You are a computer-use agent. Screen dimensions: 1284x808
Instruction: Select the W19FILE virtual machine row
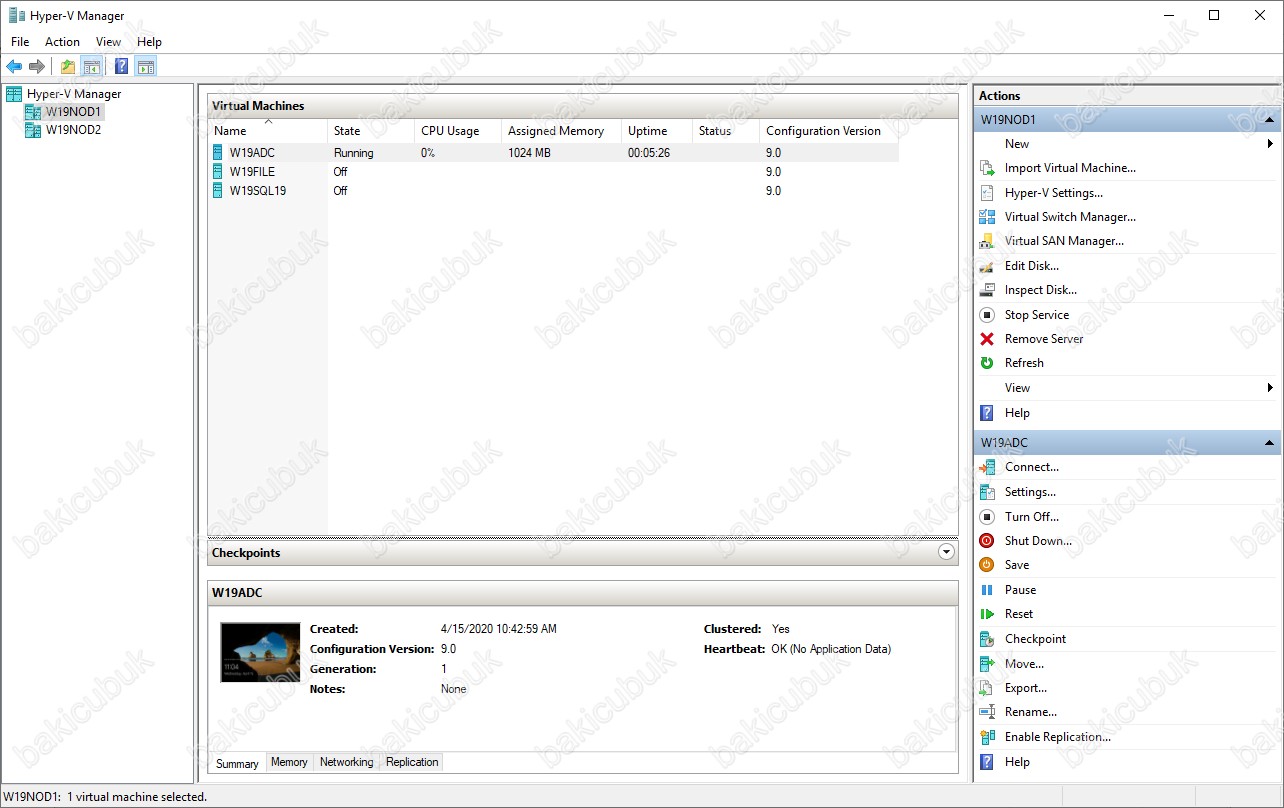(x=553, y=172)
